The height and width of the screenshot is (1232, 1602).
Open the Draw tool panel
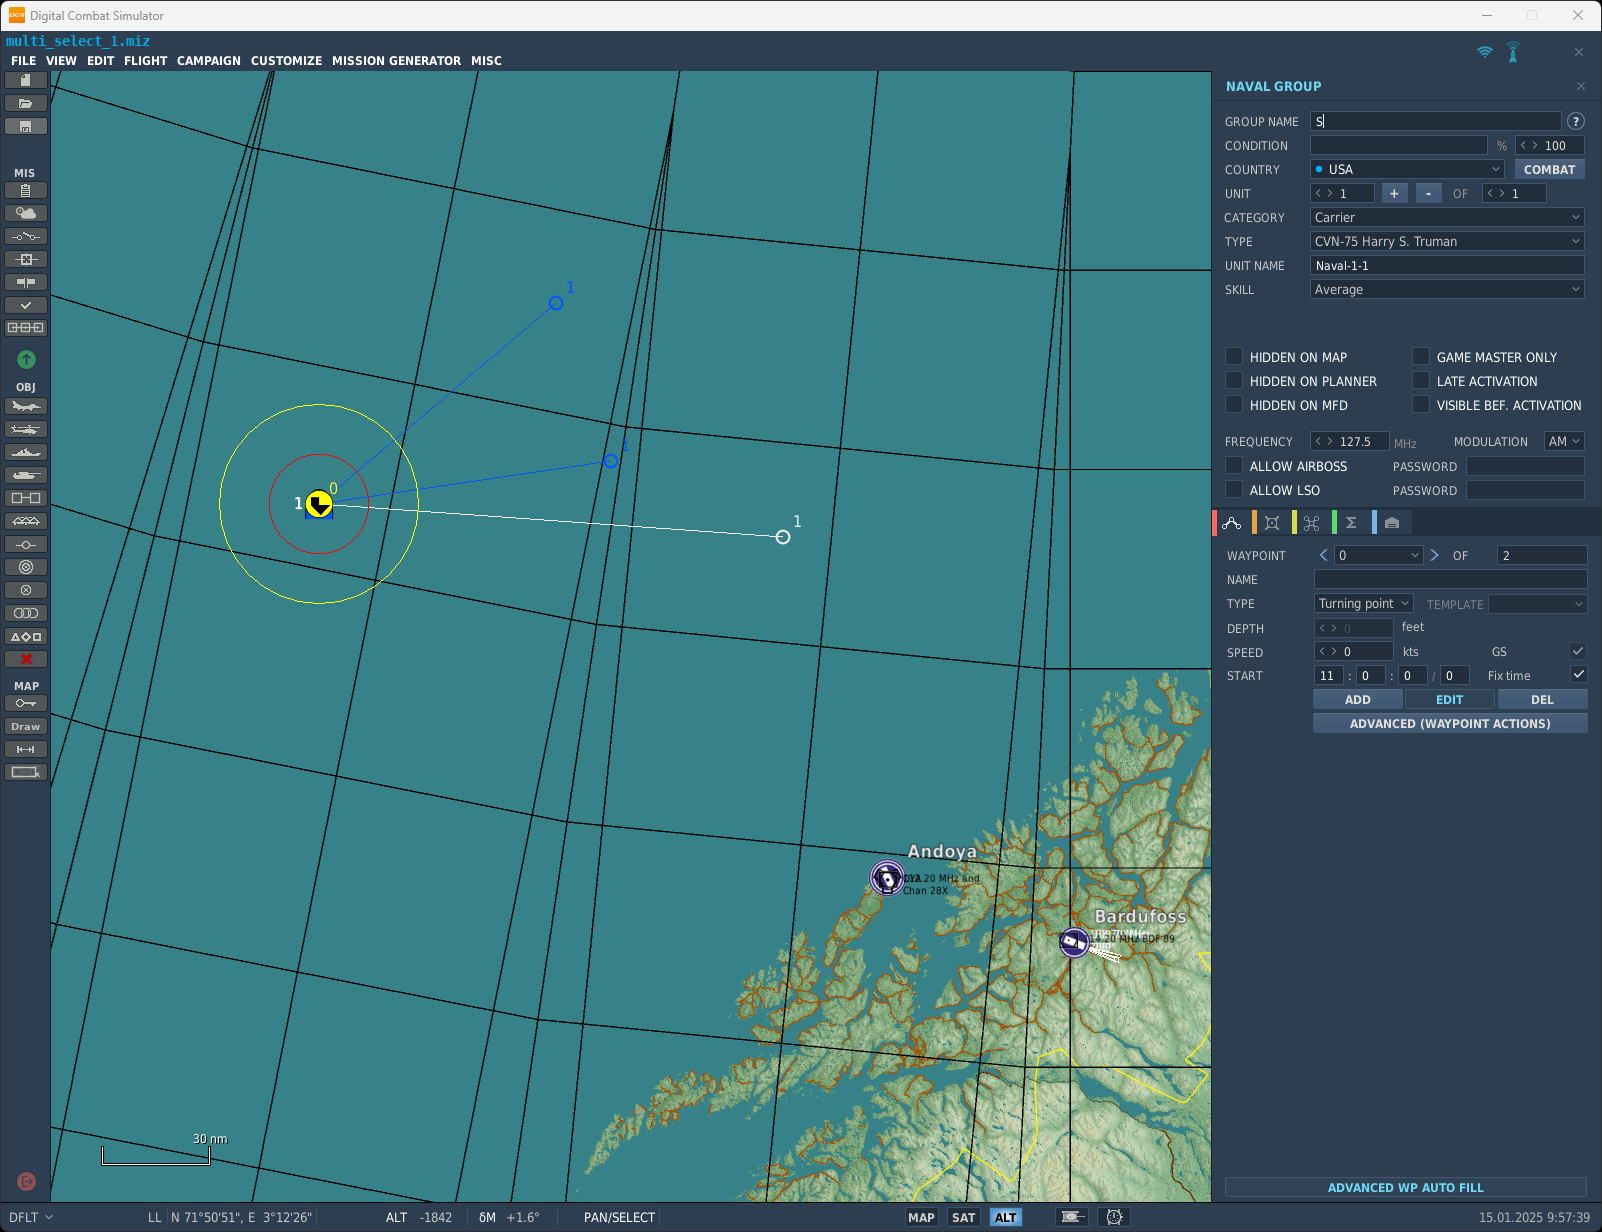(x=26, y=726)
